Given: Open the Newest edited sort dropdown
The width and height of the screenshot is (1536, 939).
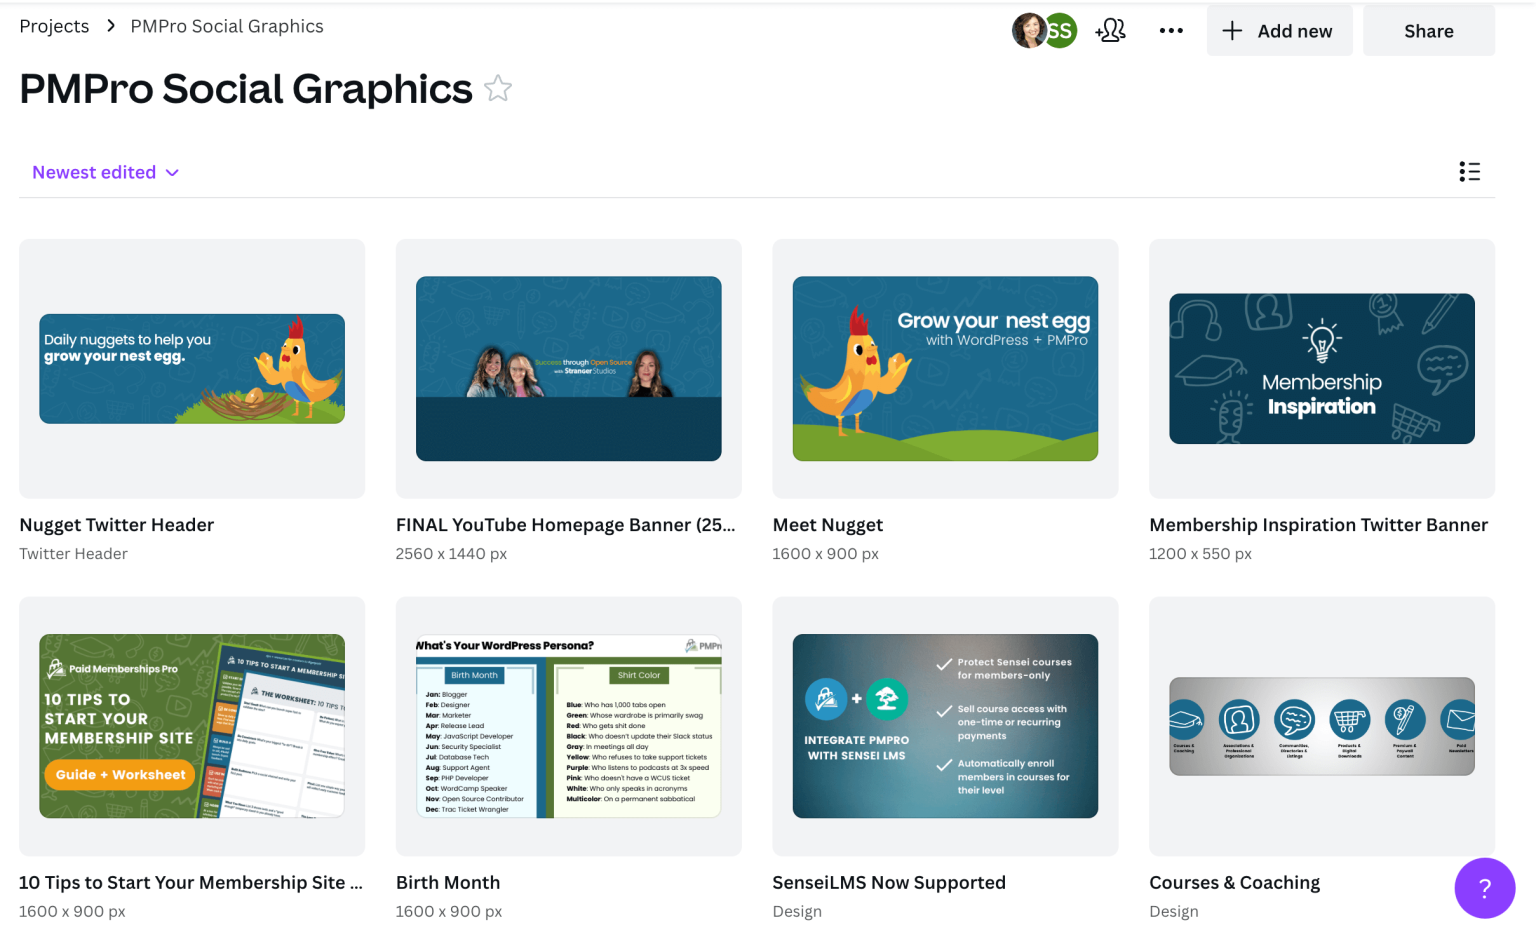Looking at the screenshot, I should [105, 172].
